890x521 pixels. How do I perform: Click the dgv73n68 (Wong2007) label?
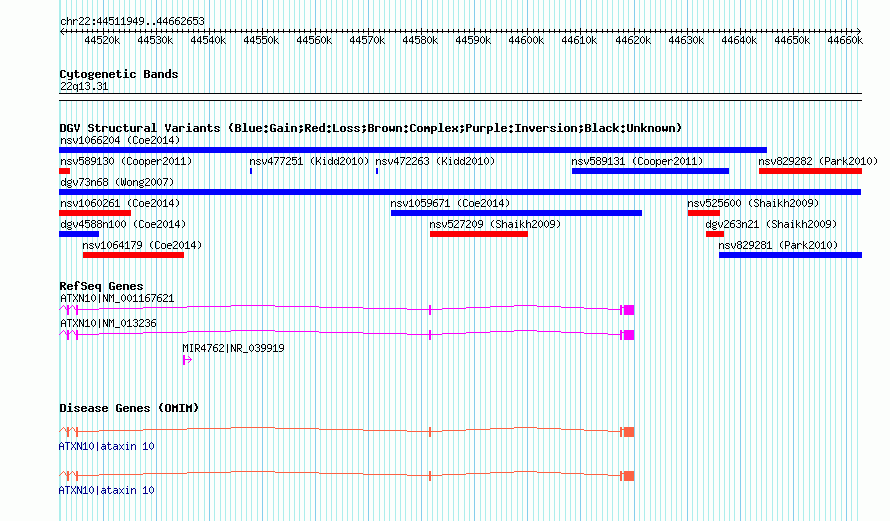[117, 182]
